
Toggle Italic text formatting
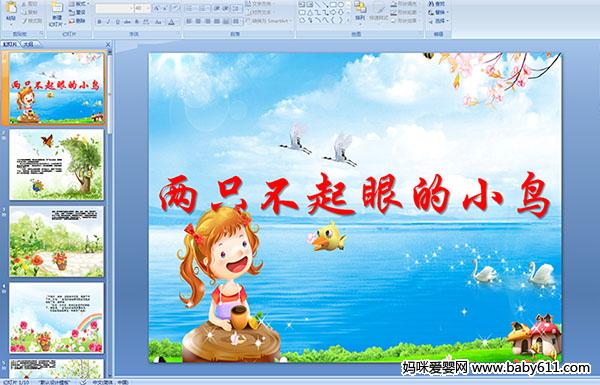tap(108, 22)
